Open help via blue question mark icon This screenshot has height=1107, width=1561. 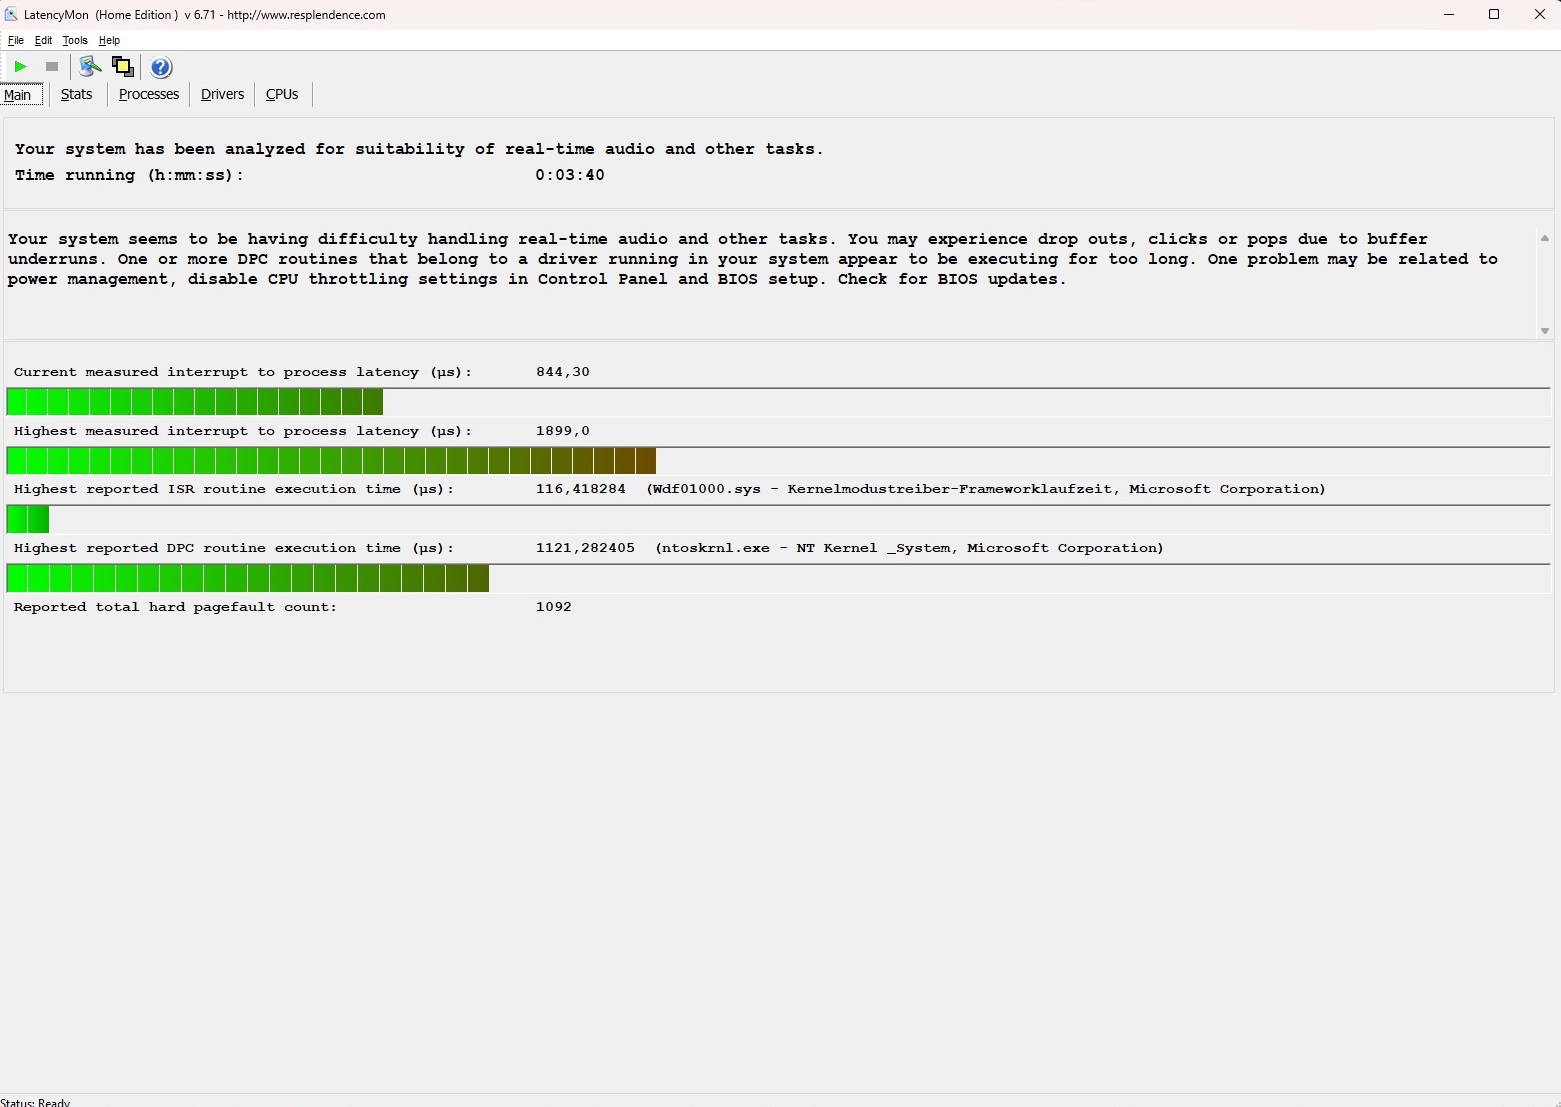pyautogui.click(x=161, y=67)
